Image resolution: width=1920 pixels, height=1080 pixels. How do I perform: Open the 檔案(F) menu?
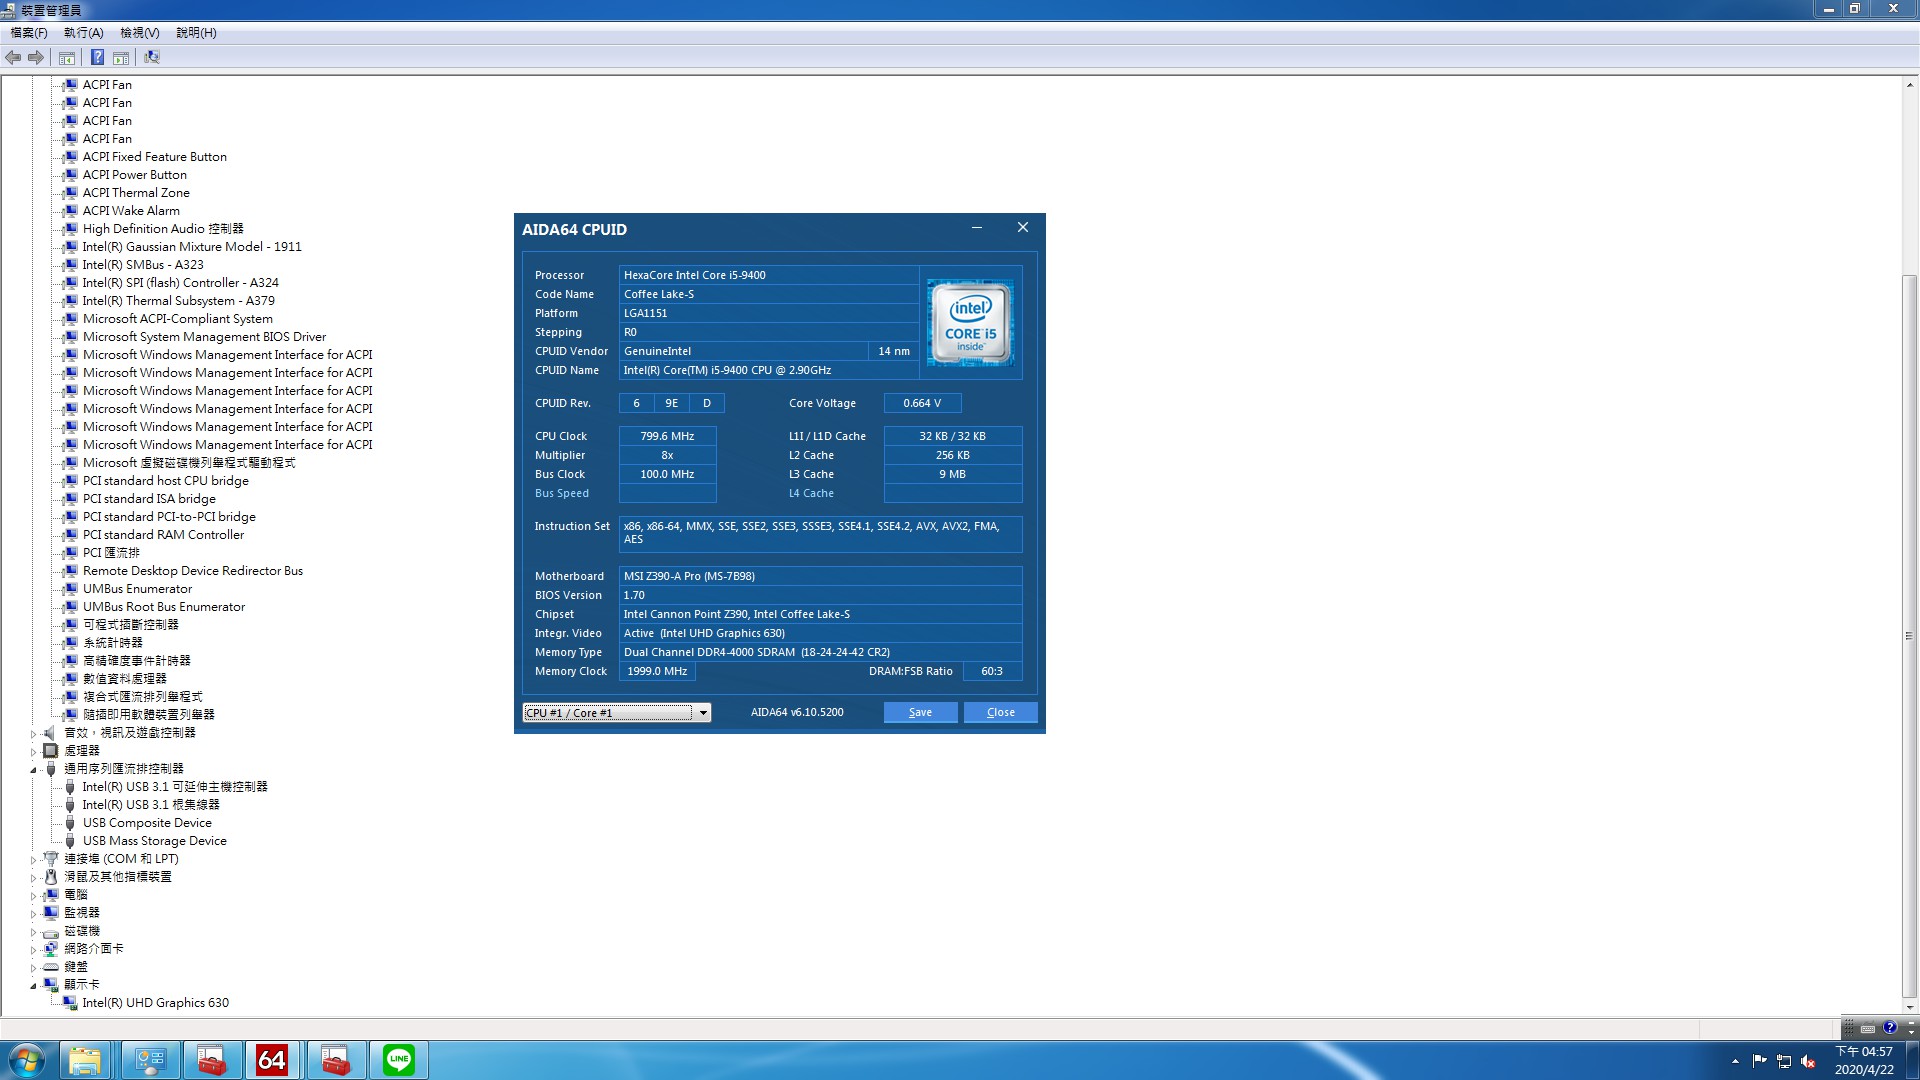[29, 33]
